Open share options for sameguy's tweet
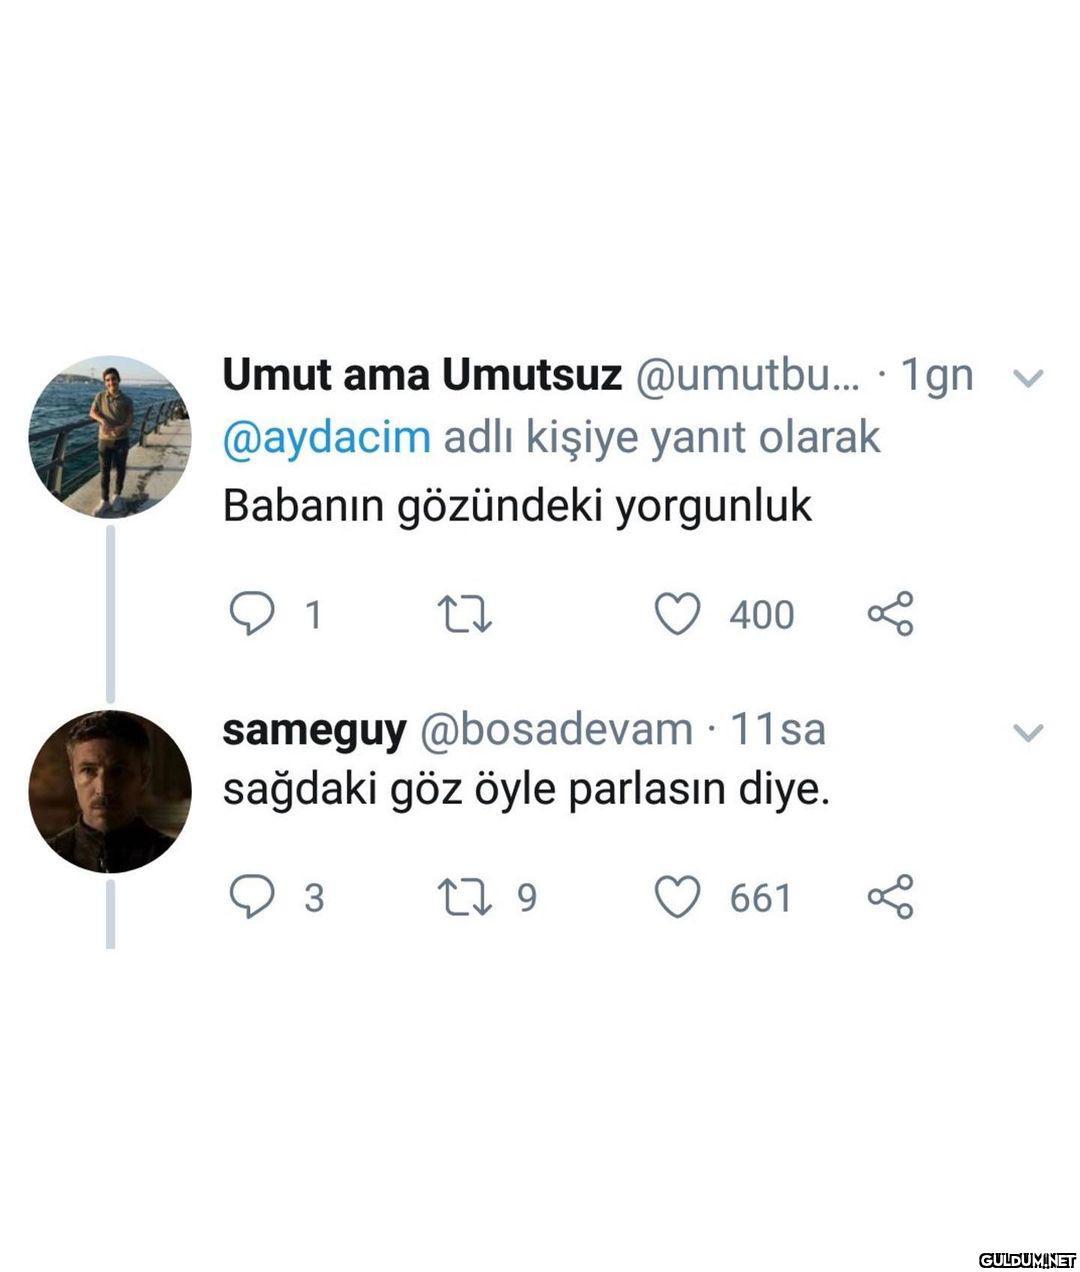This screenshot has width=1080, height=1272. tap(890, 896)
